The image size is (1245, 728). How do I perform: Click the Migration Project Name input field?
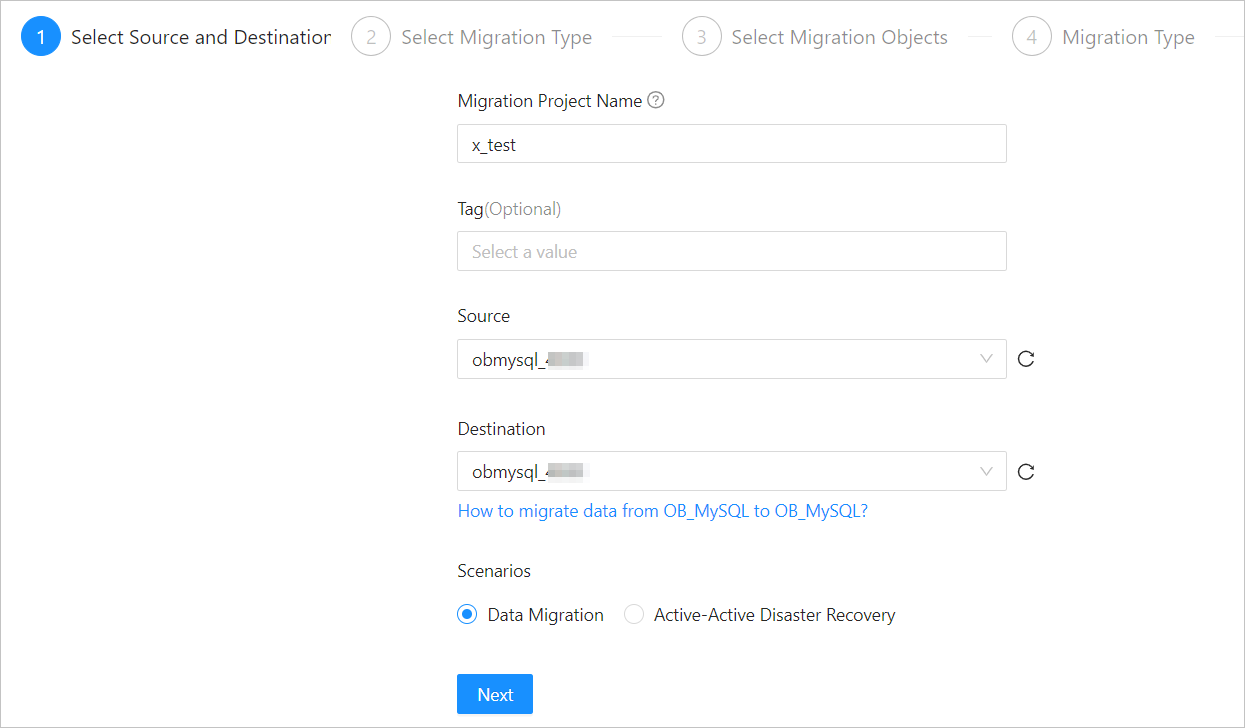731,144
